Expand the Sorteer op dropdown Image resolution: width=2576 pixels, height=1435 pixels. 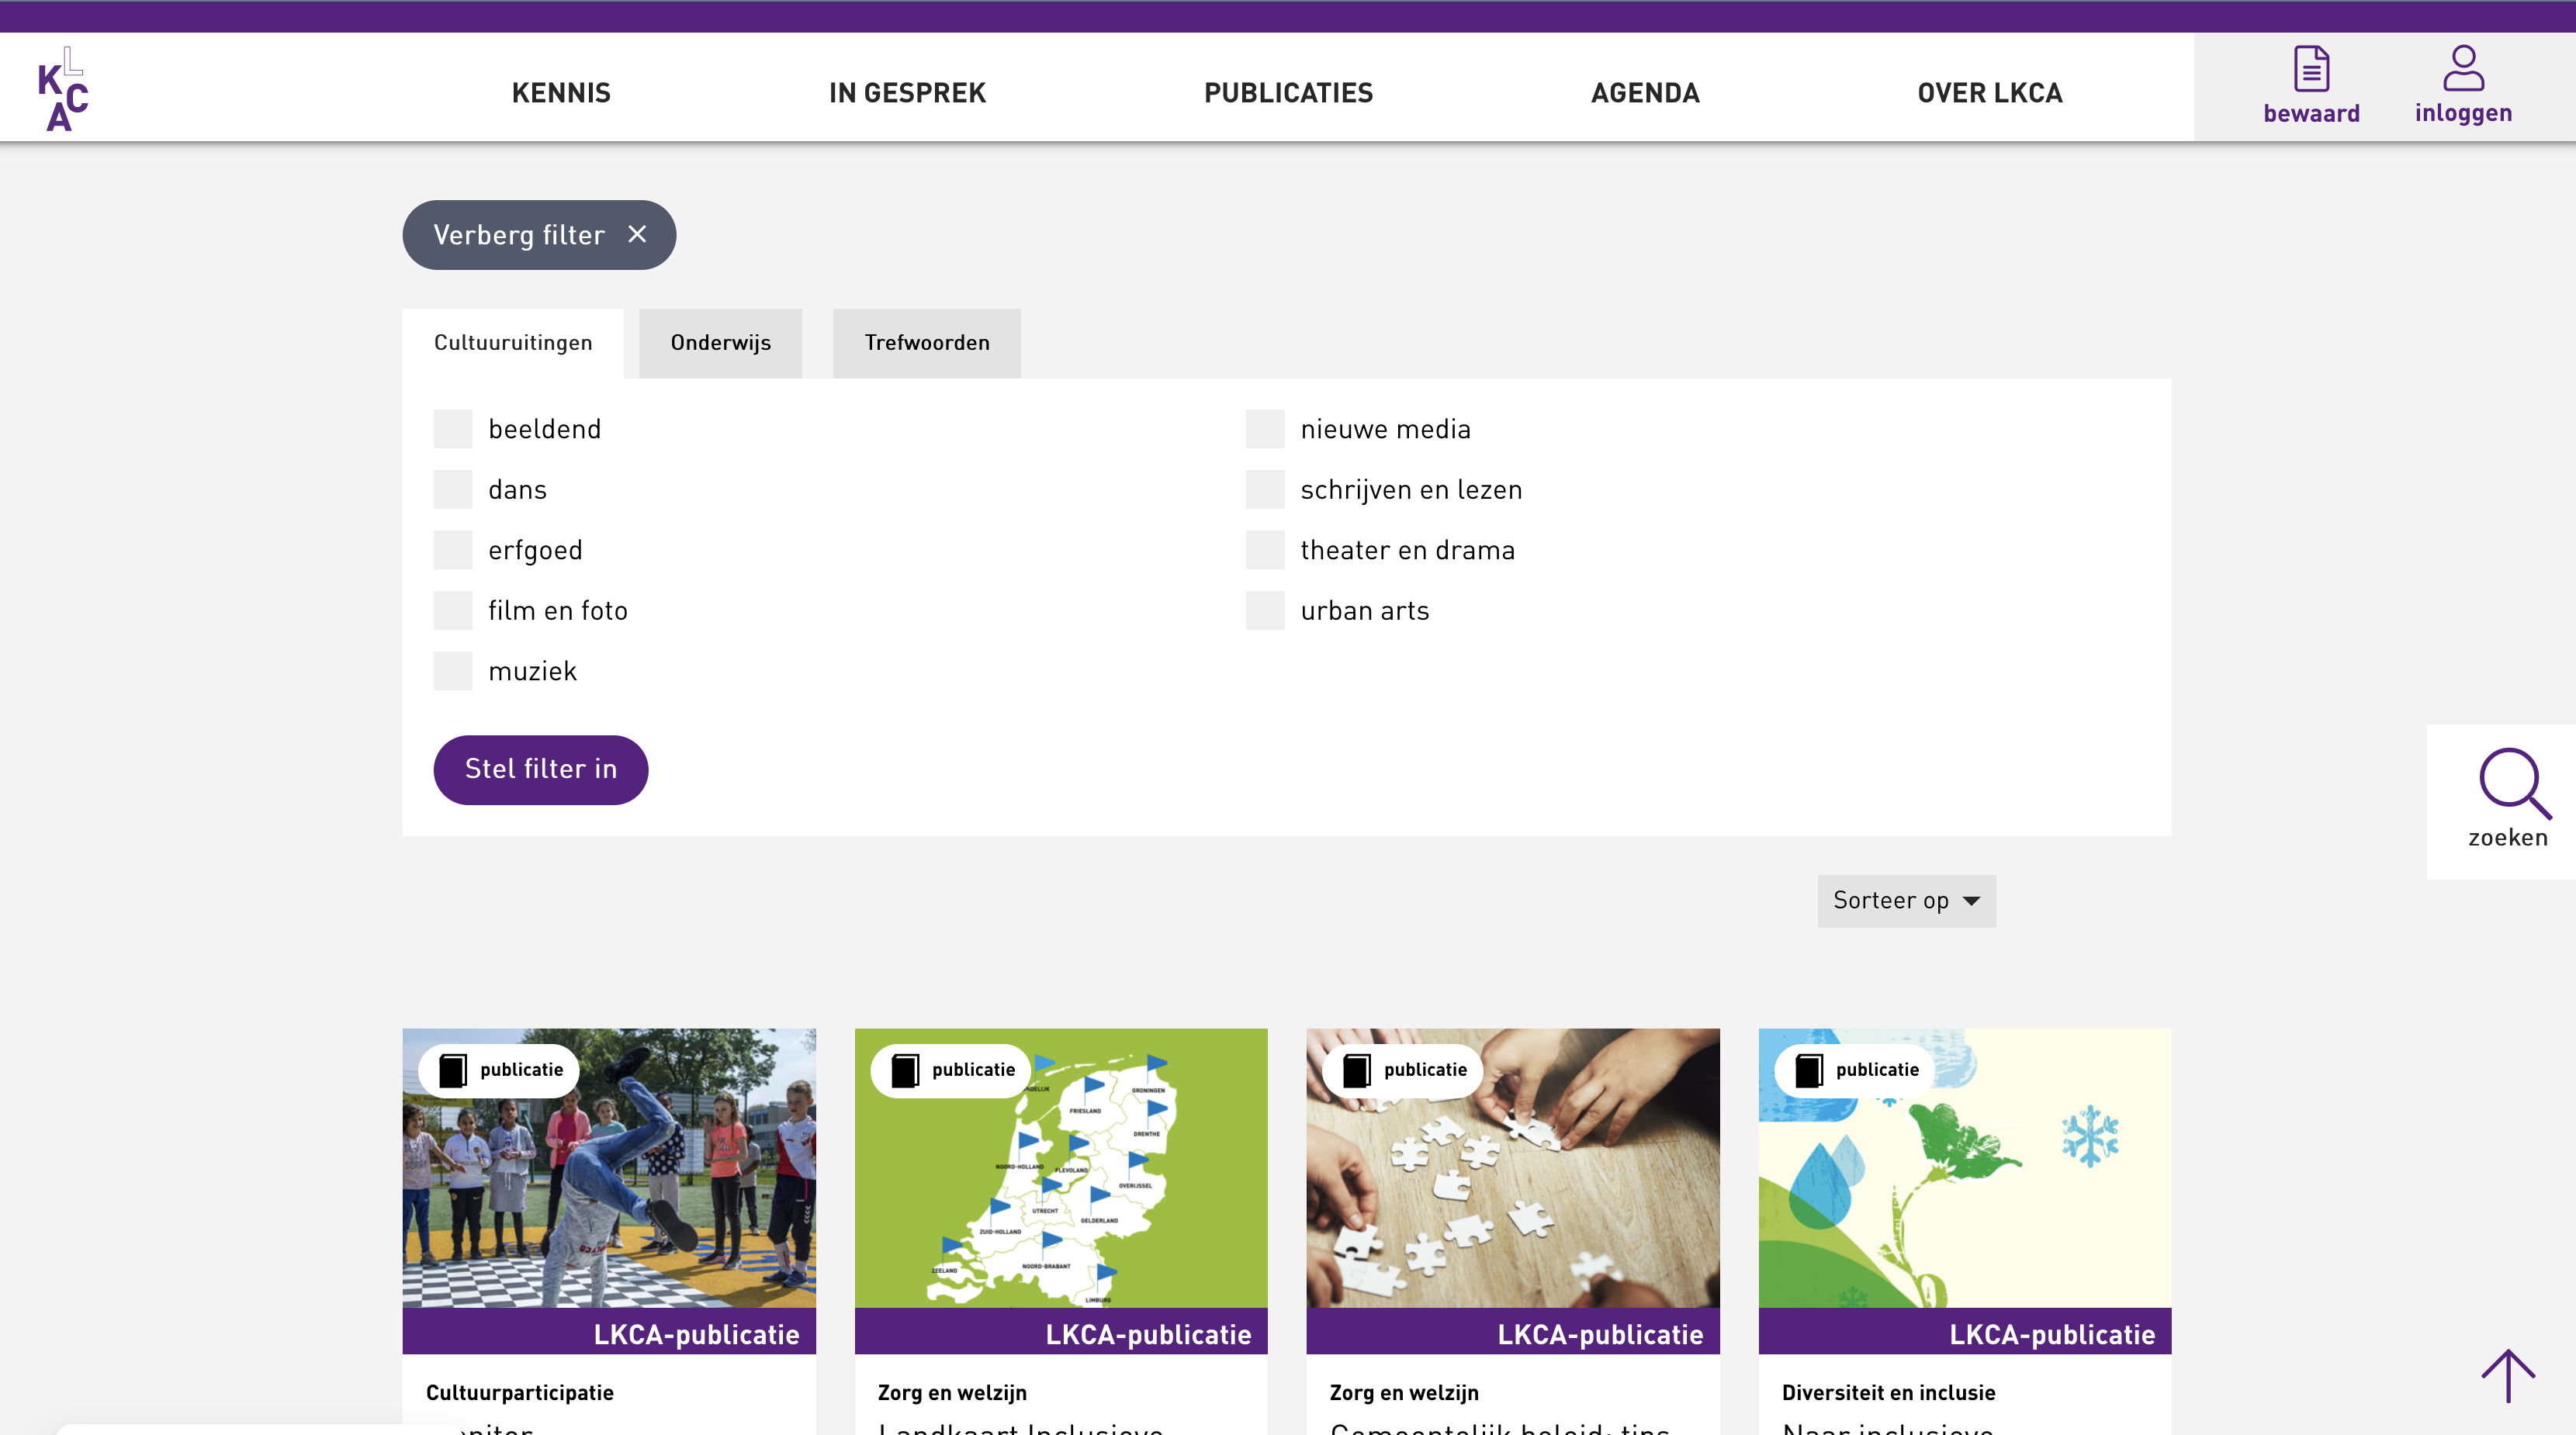coord(1906,901)
